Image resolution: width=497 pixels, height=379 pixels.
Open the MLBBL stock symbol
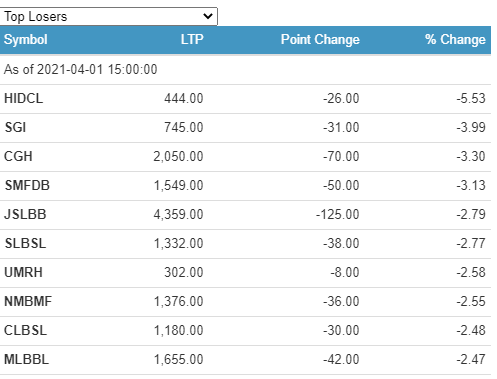point(26,360)
